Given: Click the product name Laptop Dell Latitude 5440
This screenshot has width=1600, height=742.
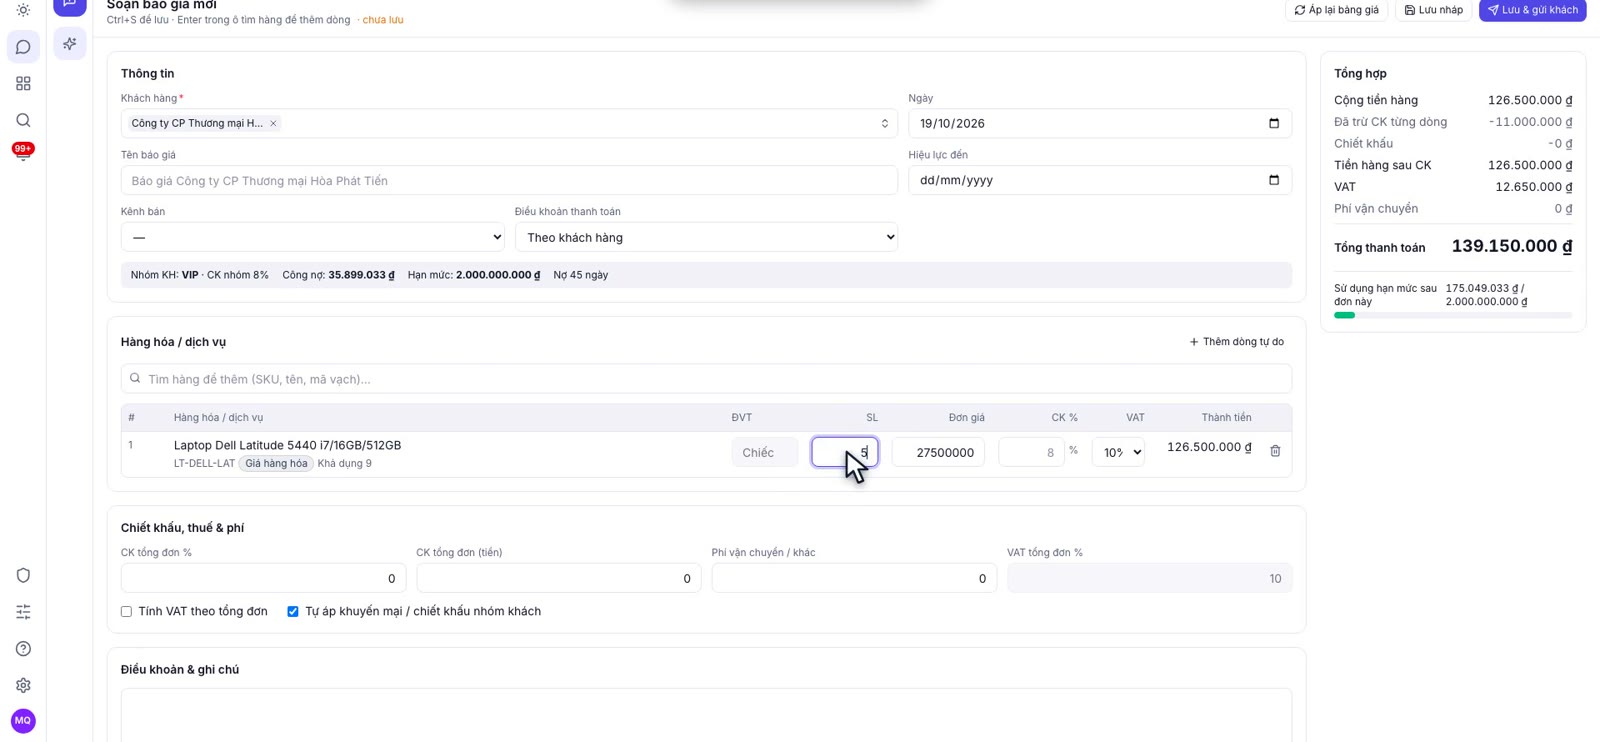Looking at the screenshot, I should tap(287, 446).
